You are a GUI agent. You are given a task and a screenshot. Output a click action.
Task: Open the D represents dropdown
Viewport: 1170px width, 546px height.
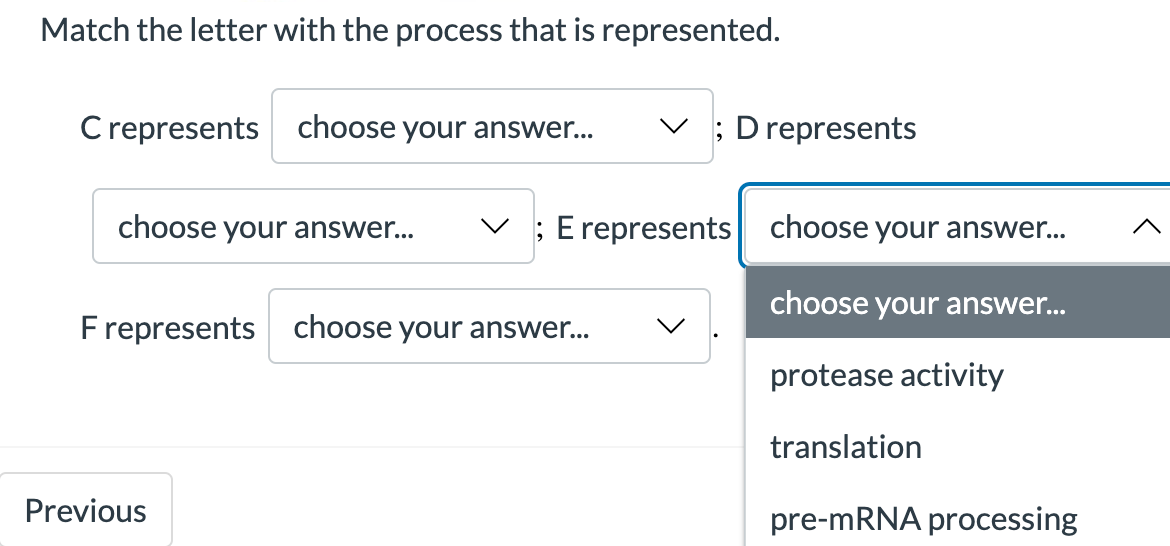tap(312, 227)
